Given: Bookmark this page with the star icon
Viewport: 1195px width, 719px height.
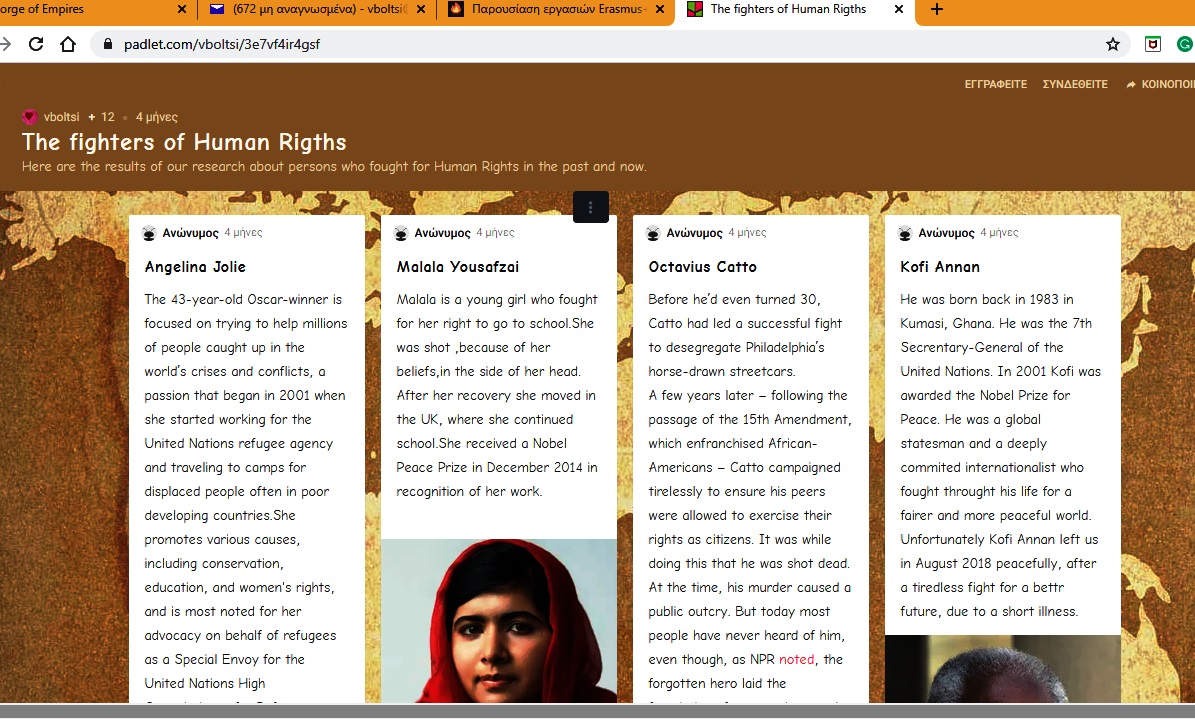Looking at the screenshot, I should click(1113, 44).
